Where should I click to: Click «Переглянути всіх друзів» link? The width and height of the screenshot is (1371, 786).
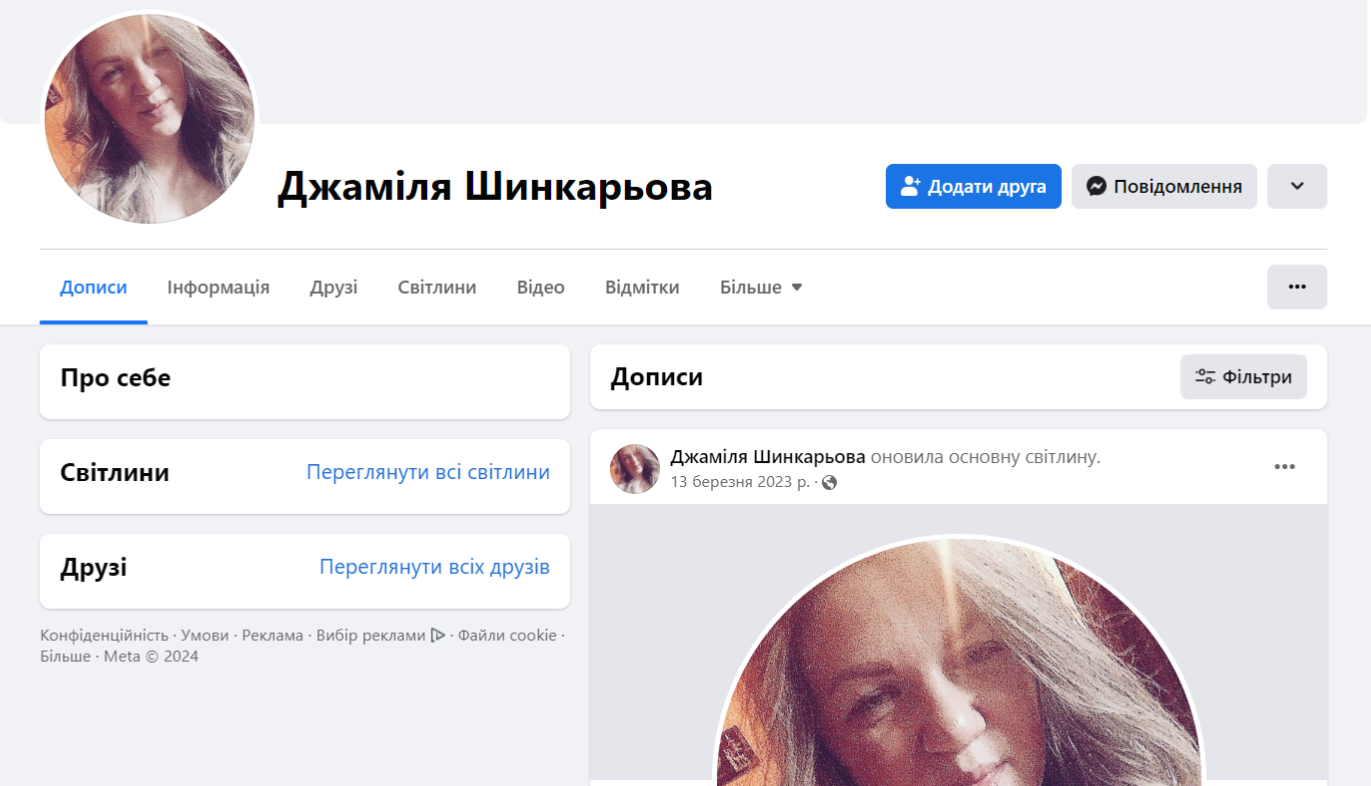pyautogui.click(x=434, y=567)
